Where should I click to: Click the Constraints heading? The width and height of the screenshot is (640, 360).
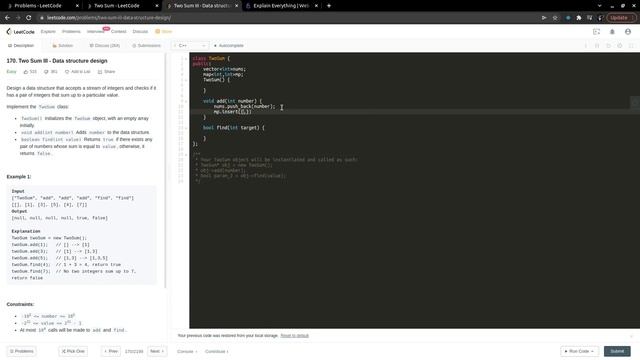[x=20, y=304]
